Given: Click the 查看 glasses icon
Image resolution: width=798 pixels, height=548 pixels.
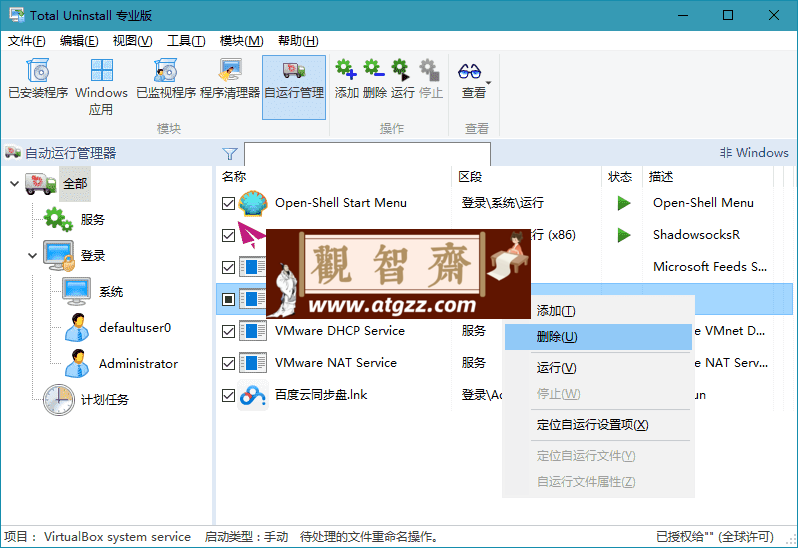Looking at the screenshot, I should [469, 71].
